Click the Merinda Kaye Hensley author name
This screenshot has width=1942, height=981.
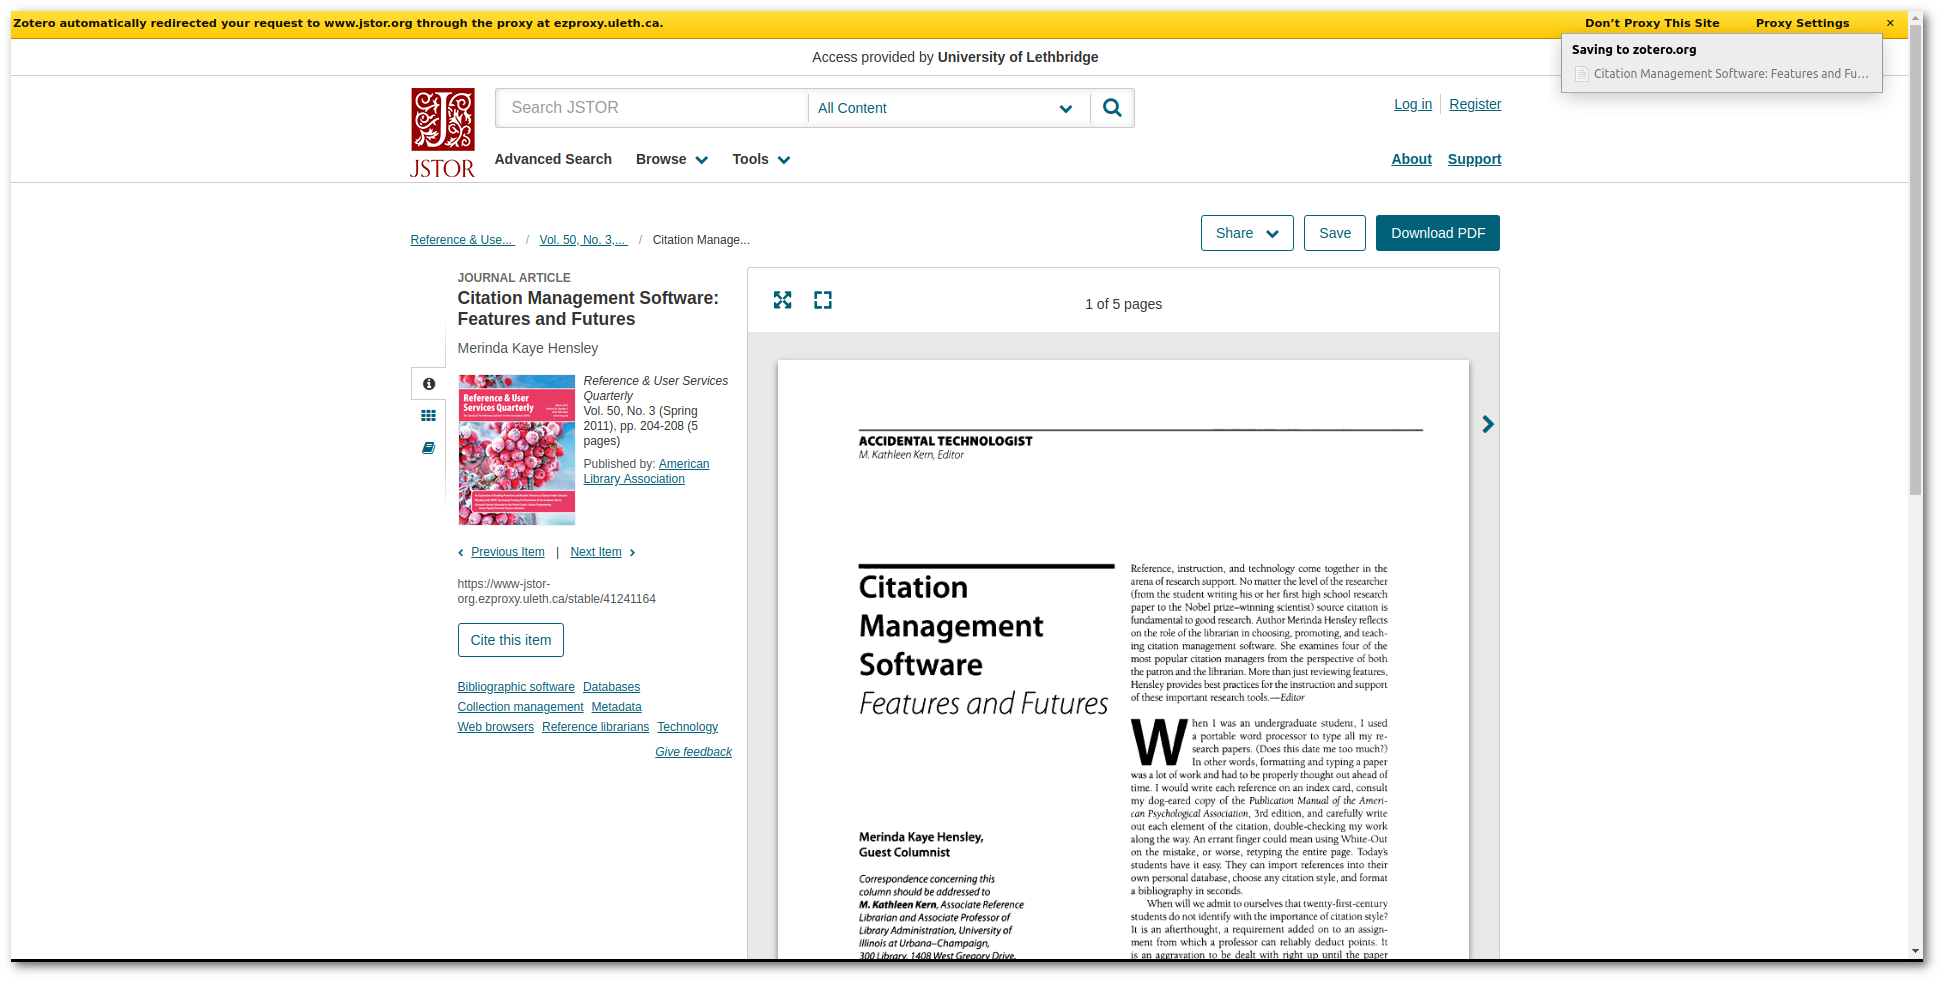[x=527, y=348]
